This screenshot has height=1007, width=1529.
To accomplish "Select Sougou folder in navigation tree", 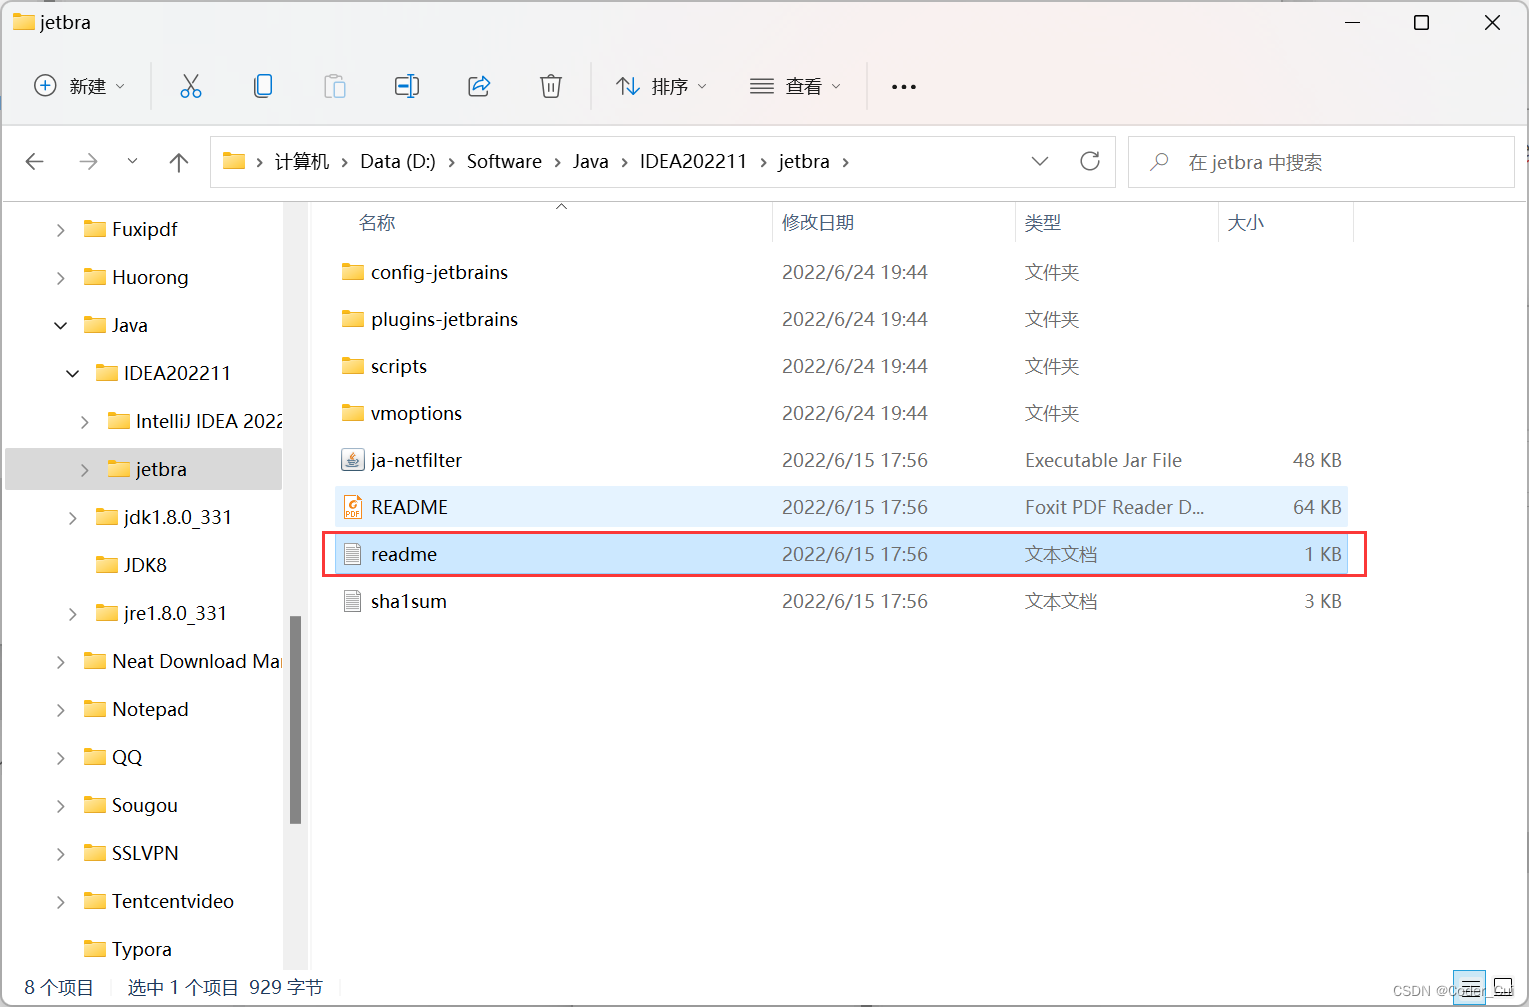I will tap(144, 805).
